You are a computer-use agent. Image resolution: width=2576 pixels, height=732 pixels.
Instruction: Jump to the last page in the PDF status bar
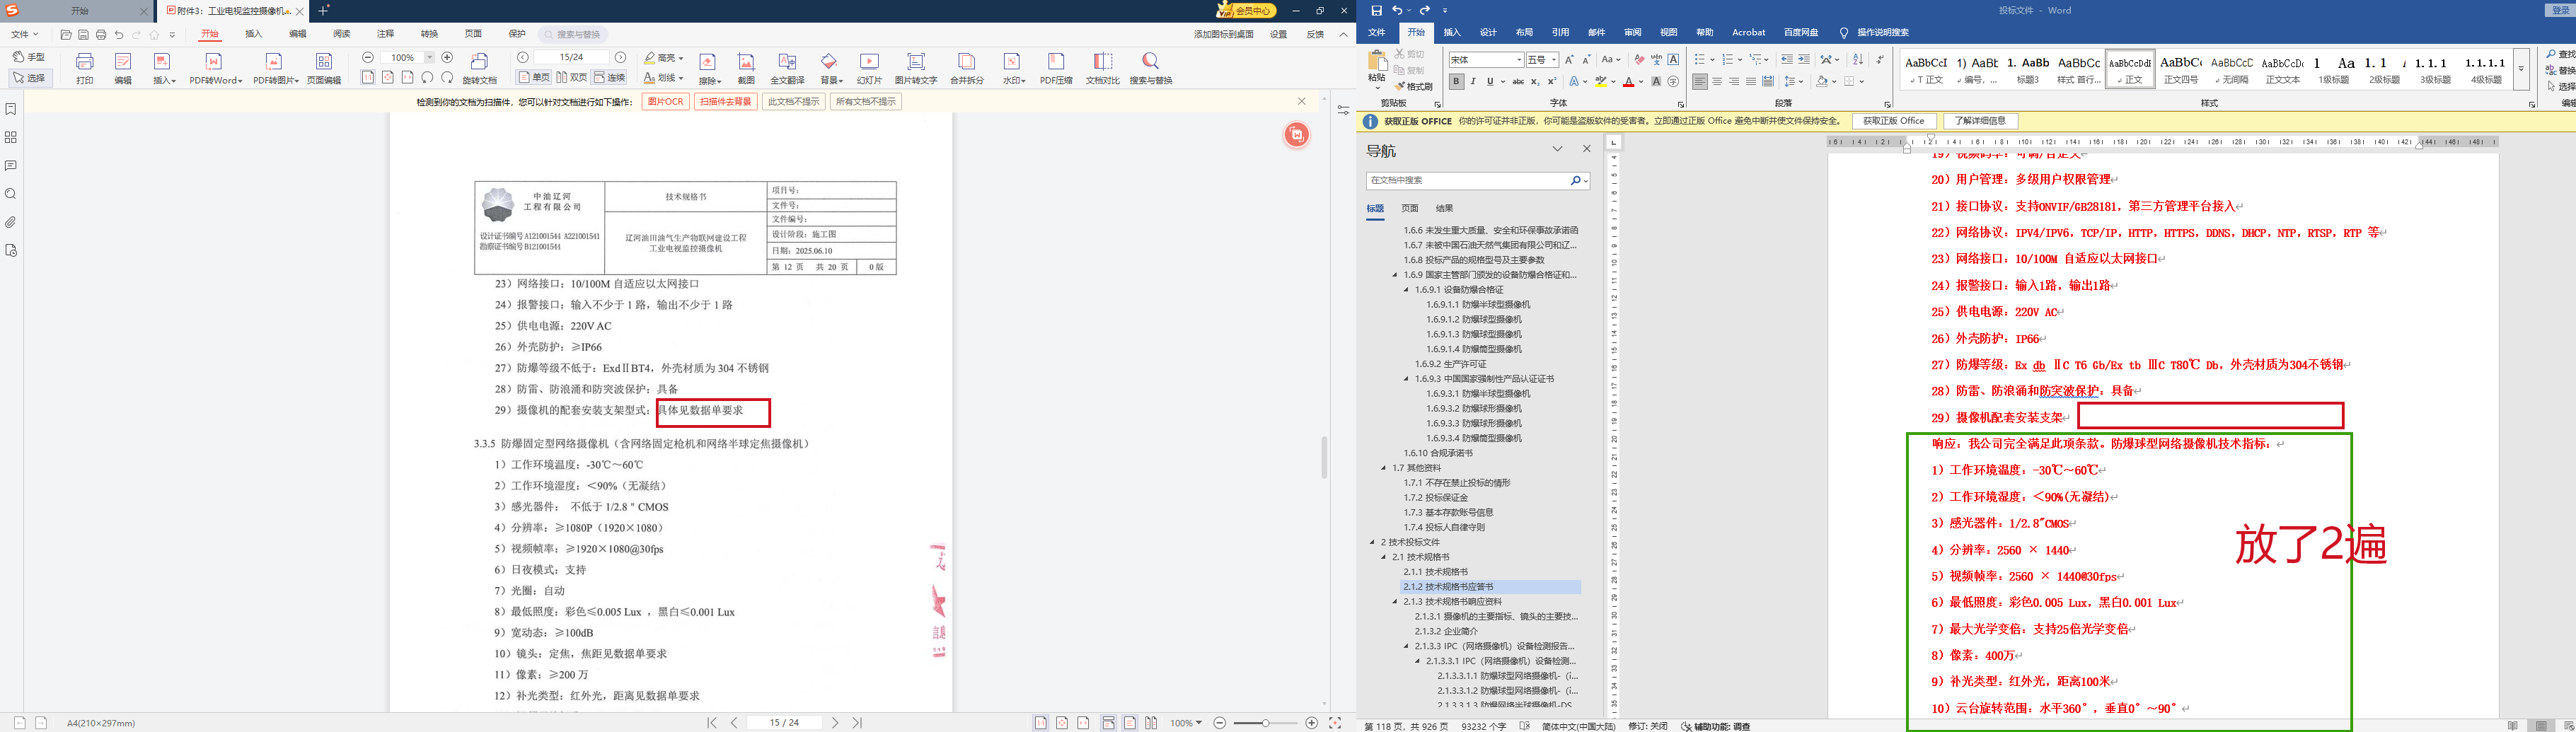tap(857, 723)
